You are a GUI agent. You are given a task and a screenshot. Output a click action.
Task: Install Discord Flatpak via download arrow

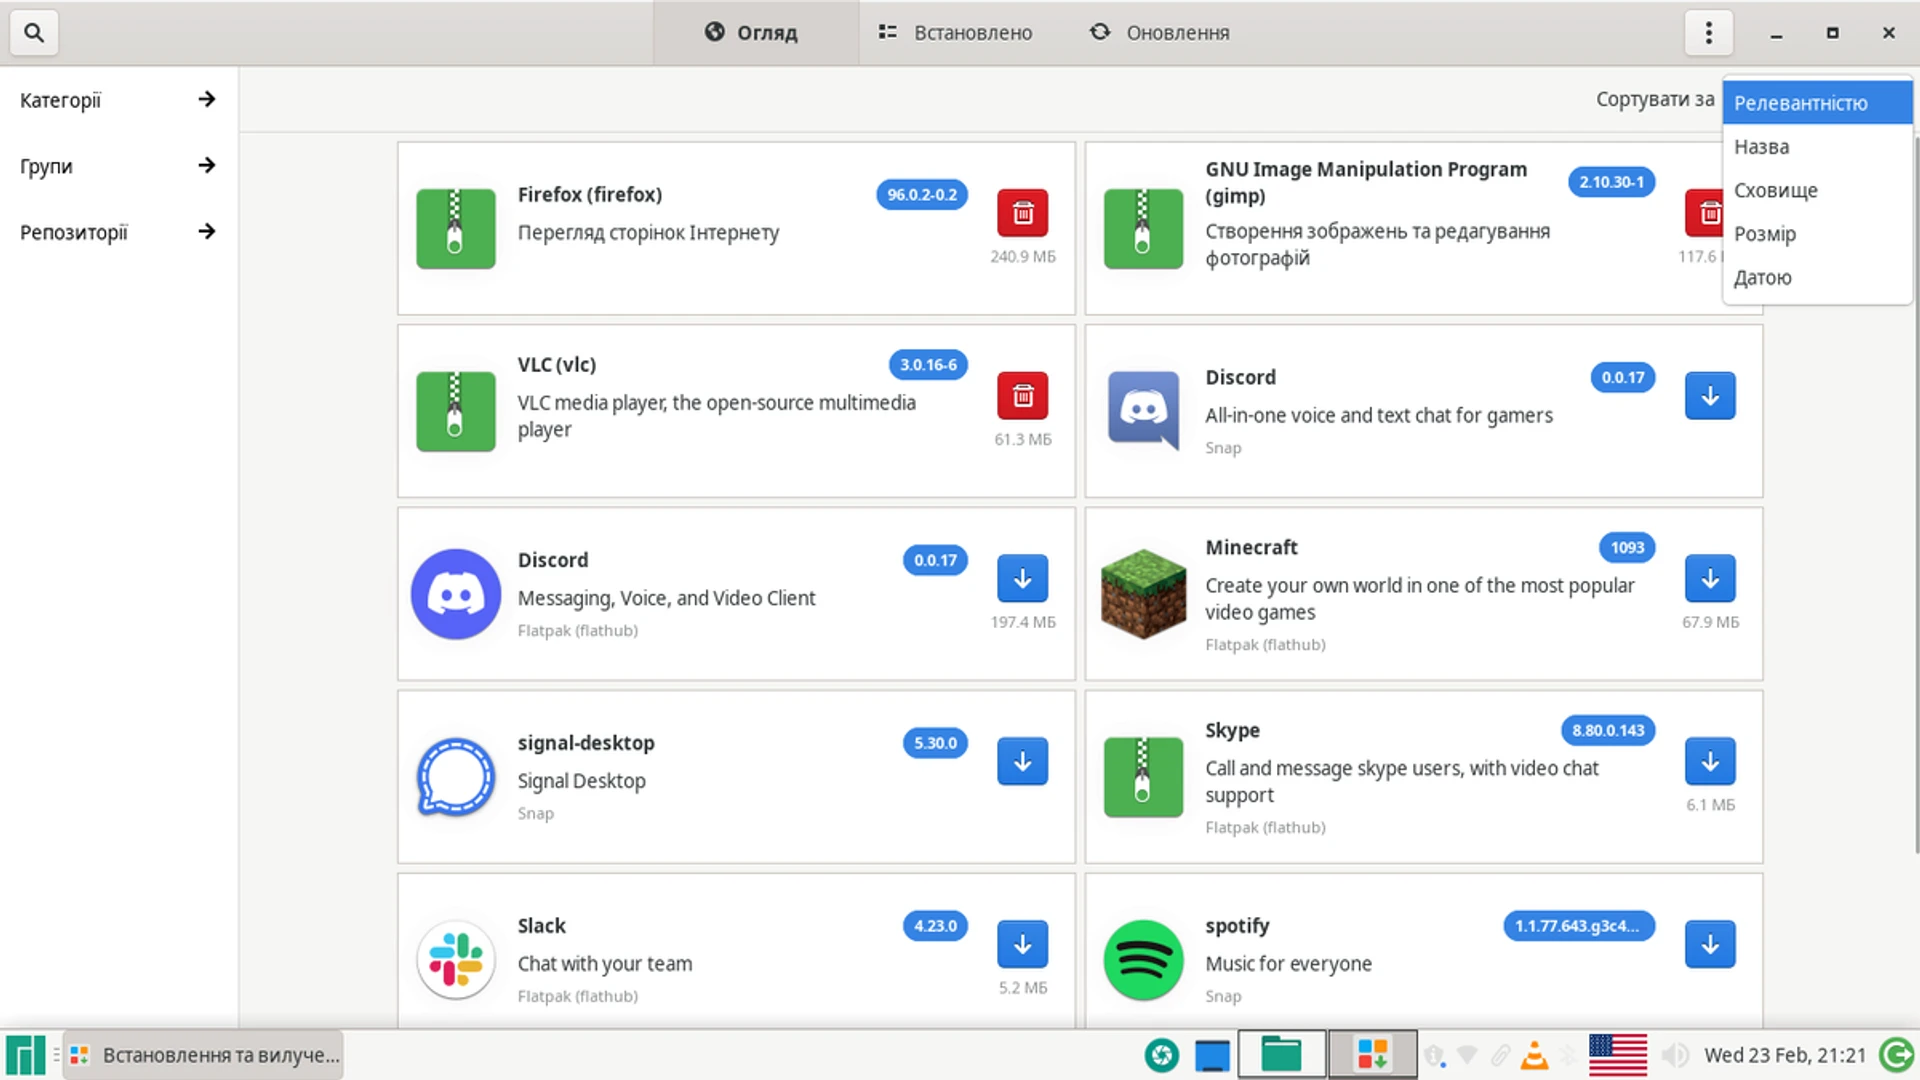1022,578
